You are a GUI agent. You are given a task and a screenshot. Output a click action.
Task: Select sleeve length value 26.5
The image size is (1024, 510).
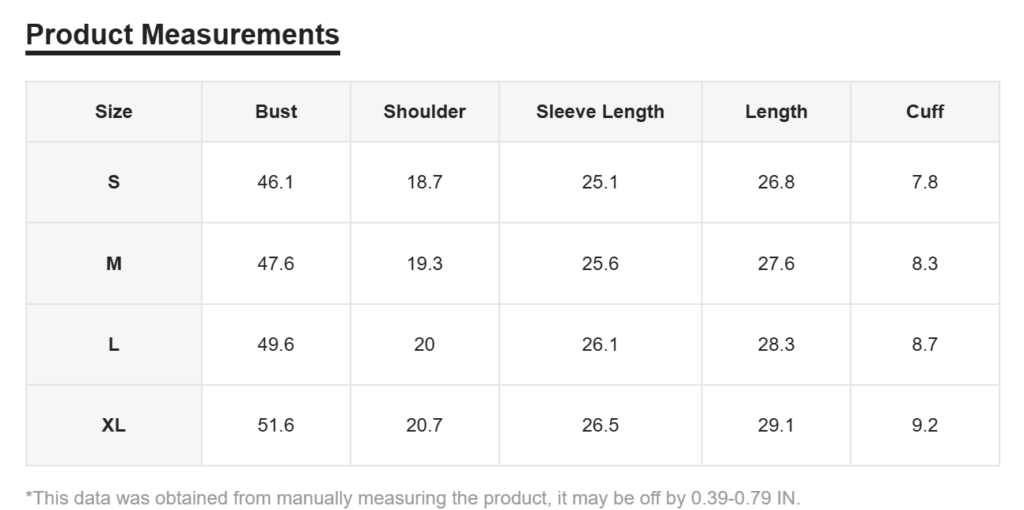point(600,425)
